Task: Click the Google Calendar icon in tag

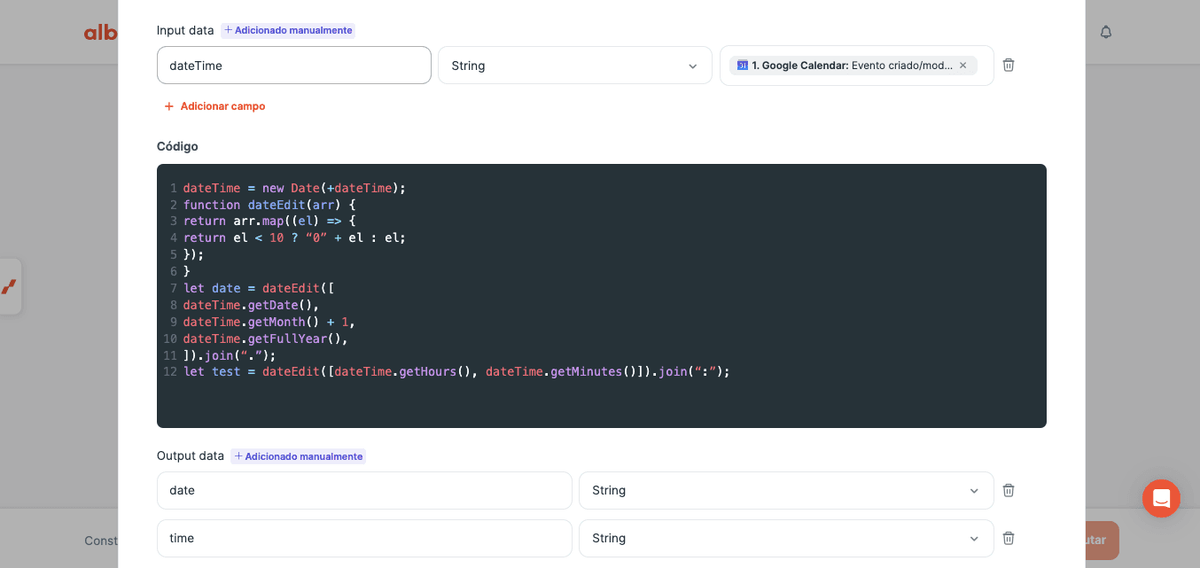Action: [742, 66]
